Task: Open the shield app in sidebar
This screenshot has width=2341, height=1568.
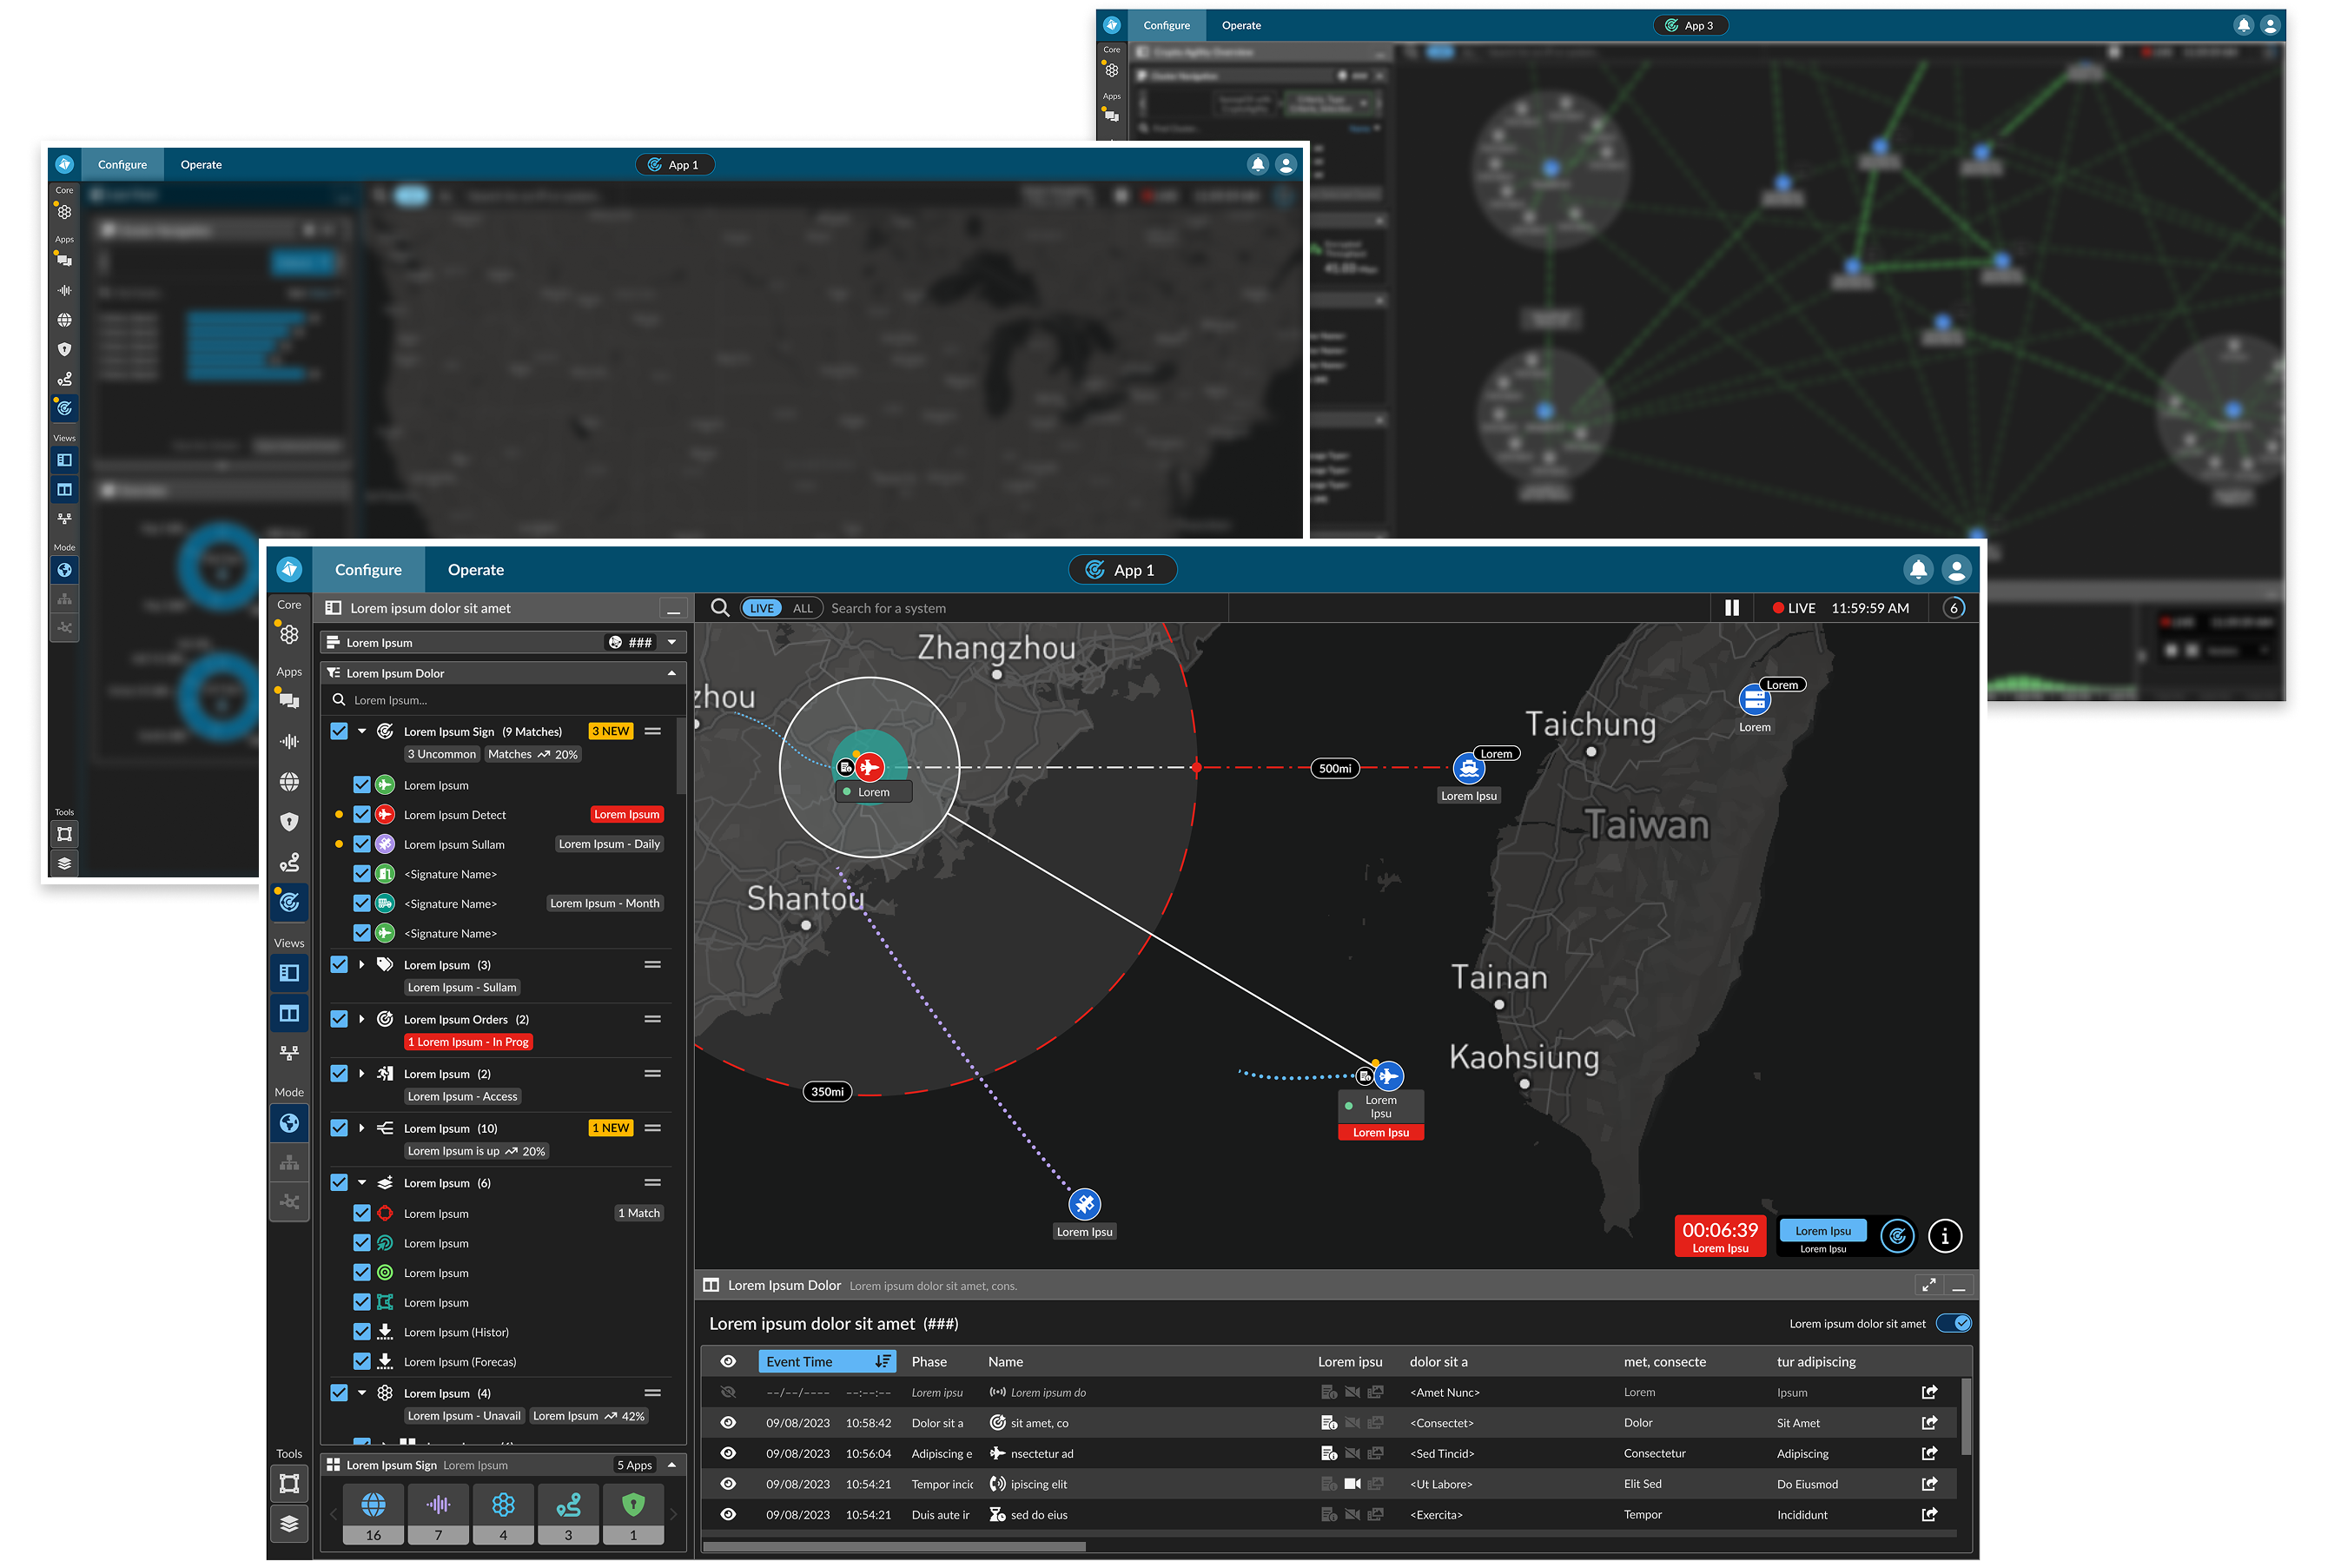Action: click(289, 822)
